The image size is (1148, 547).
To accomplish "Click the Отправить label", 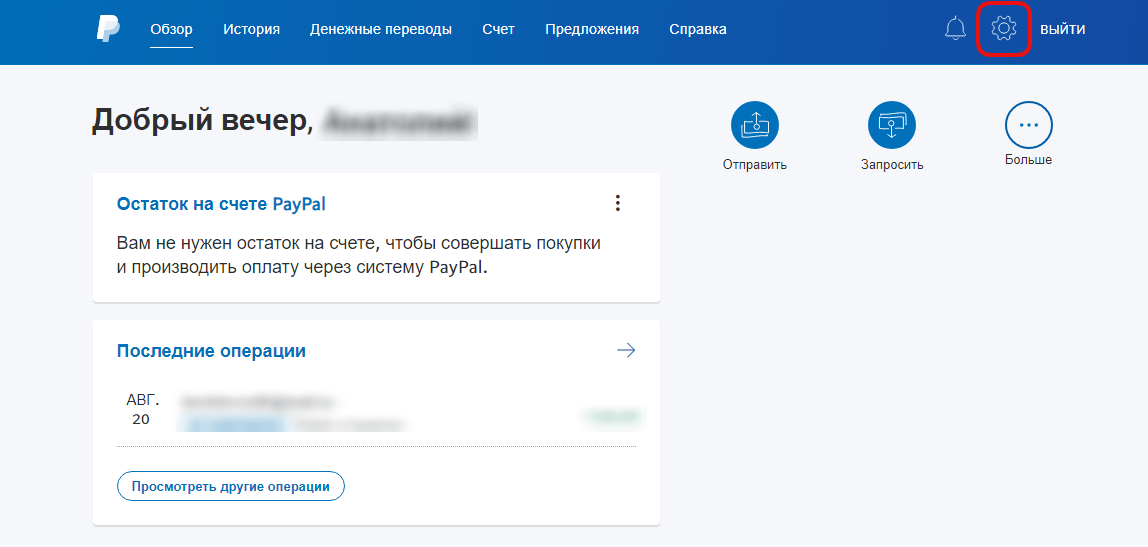I will [755, 165].
